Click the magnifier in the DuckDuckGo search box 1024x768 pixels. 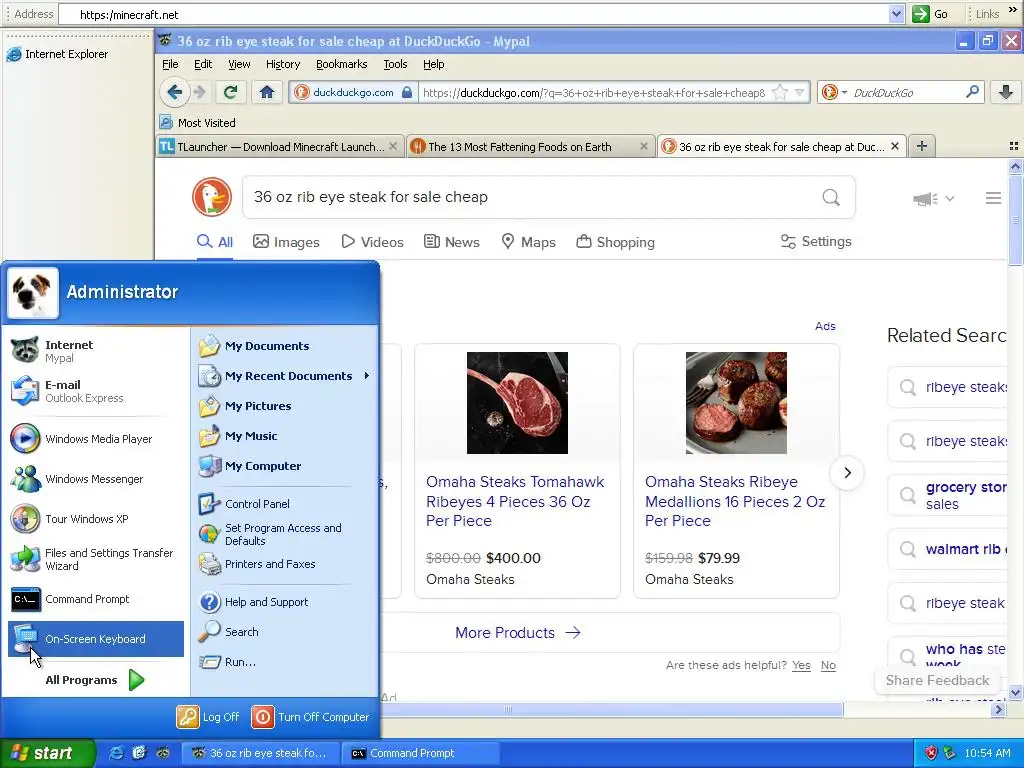click(x=972, y=92)
